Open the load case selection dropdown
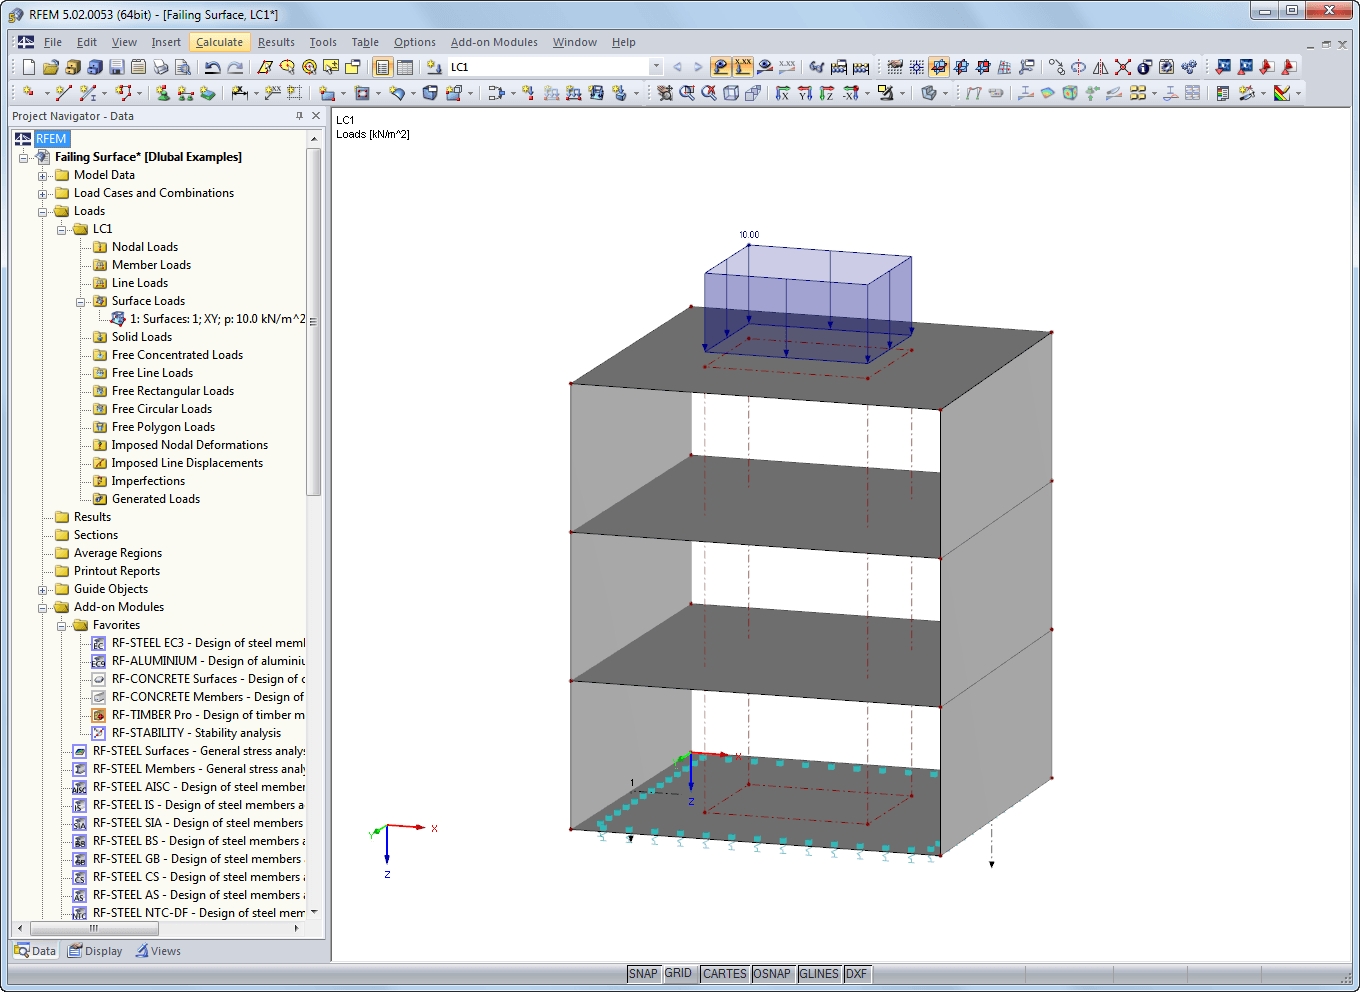 (656, 67)
